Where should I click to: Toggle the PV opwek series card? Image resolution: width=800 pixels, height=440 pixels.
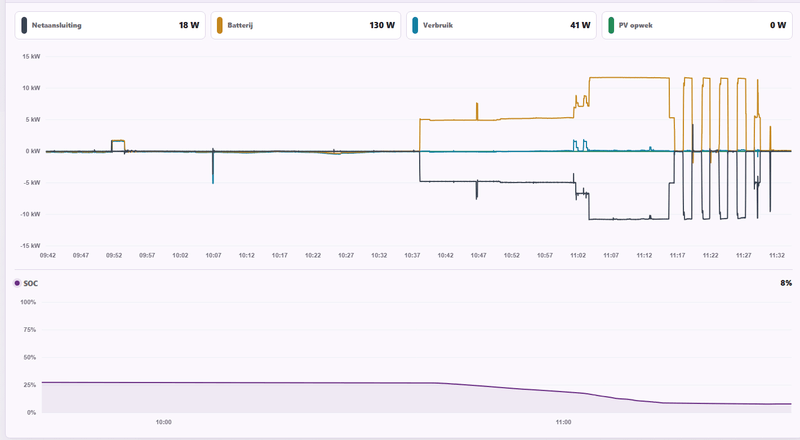697,25
